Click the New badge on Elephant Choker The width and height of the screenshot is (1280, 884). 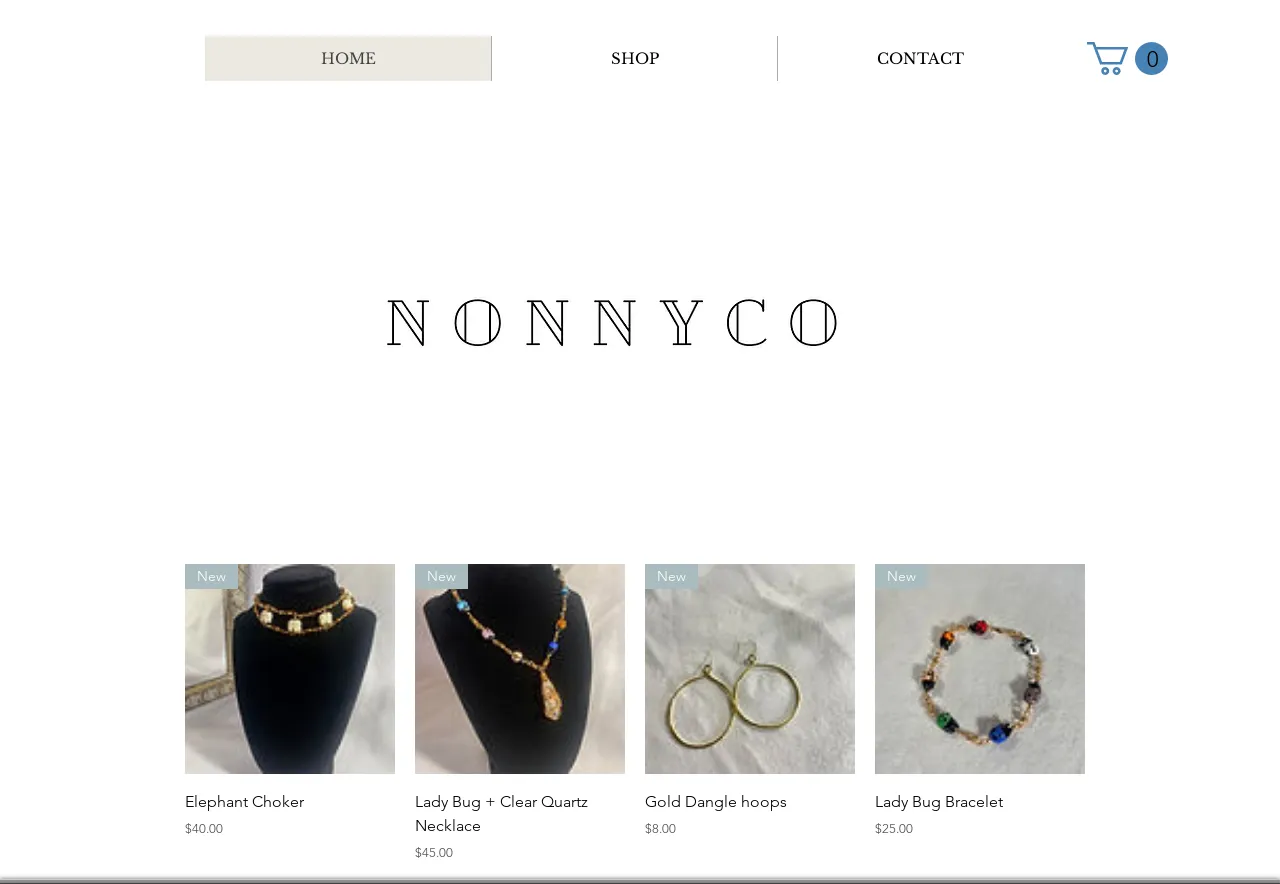coord(211,576)
